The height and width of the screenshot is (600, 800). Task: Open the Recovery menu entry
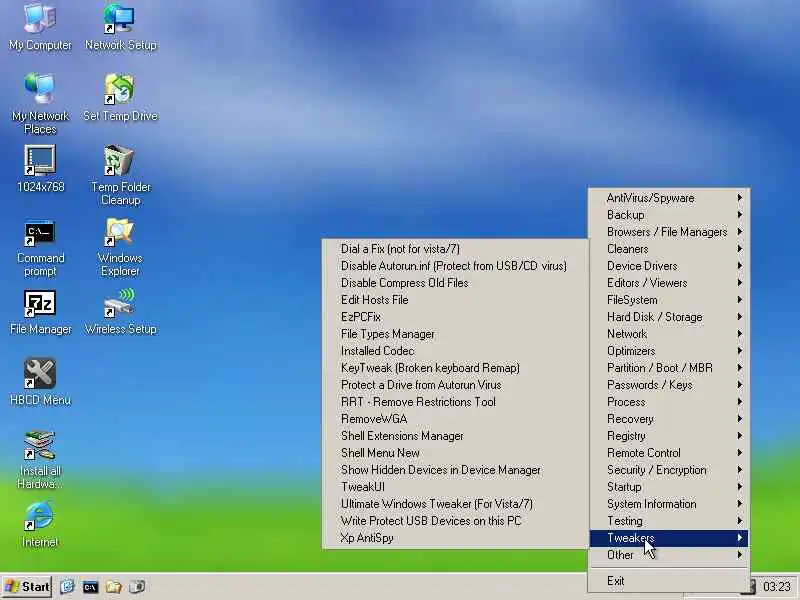tap(669, 419)
